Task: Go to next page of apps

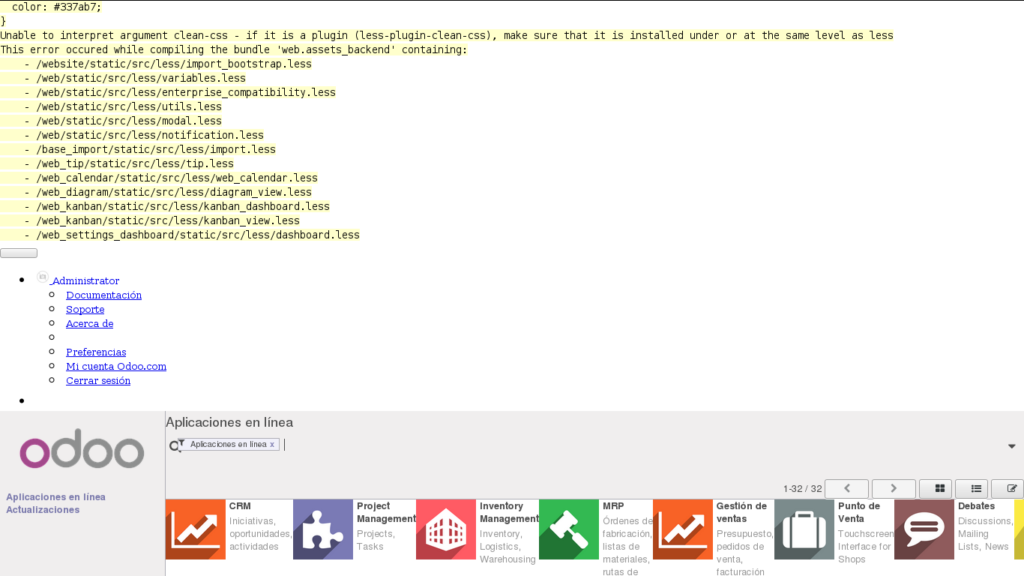Action: click(x=893, y=488)
